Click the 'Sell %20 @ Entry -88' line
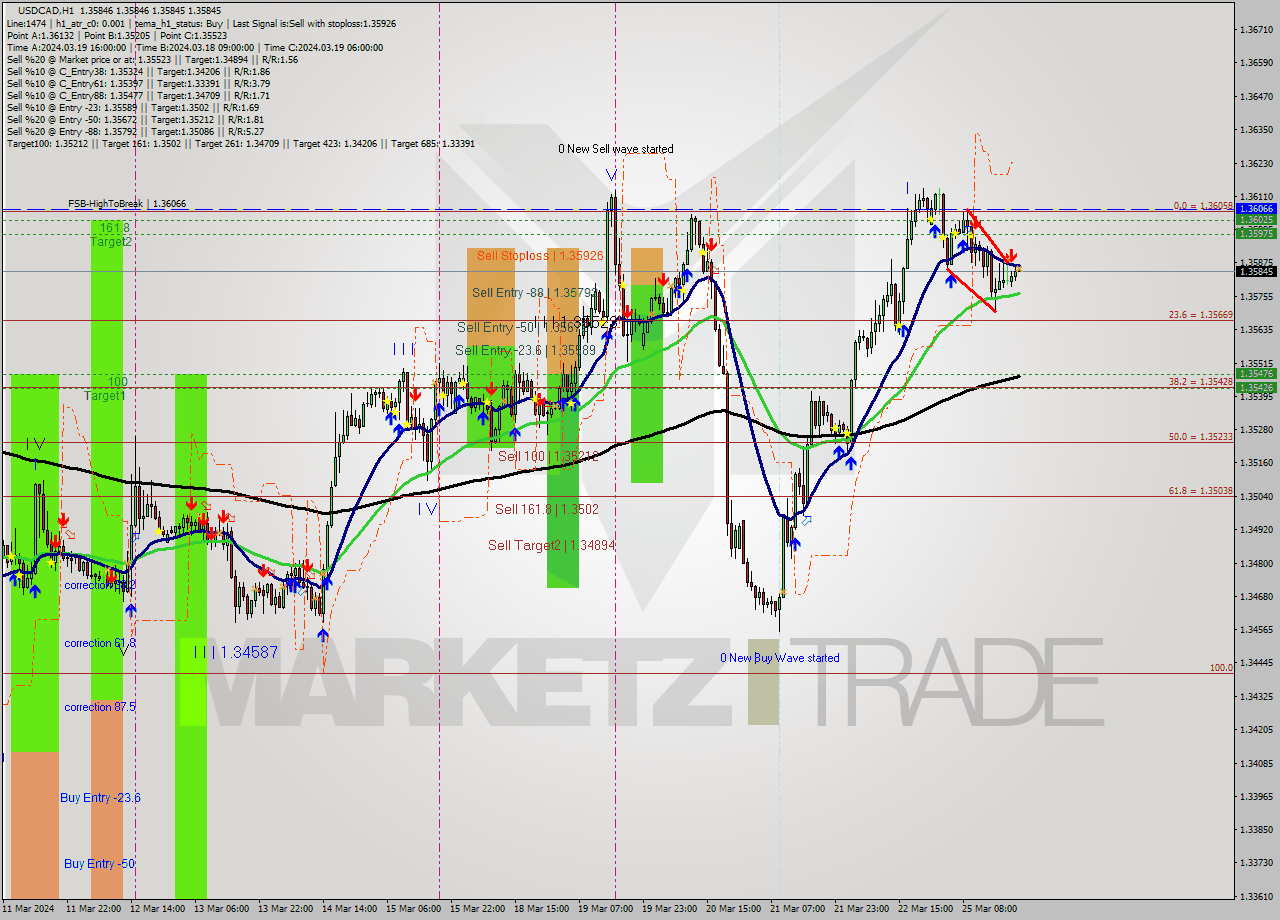The height and width of the screenshot is (920, 1280). [136, 132]
